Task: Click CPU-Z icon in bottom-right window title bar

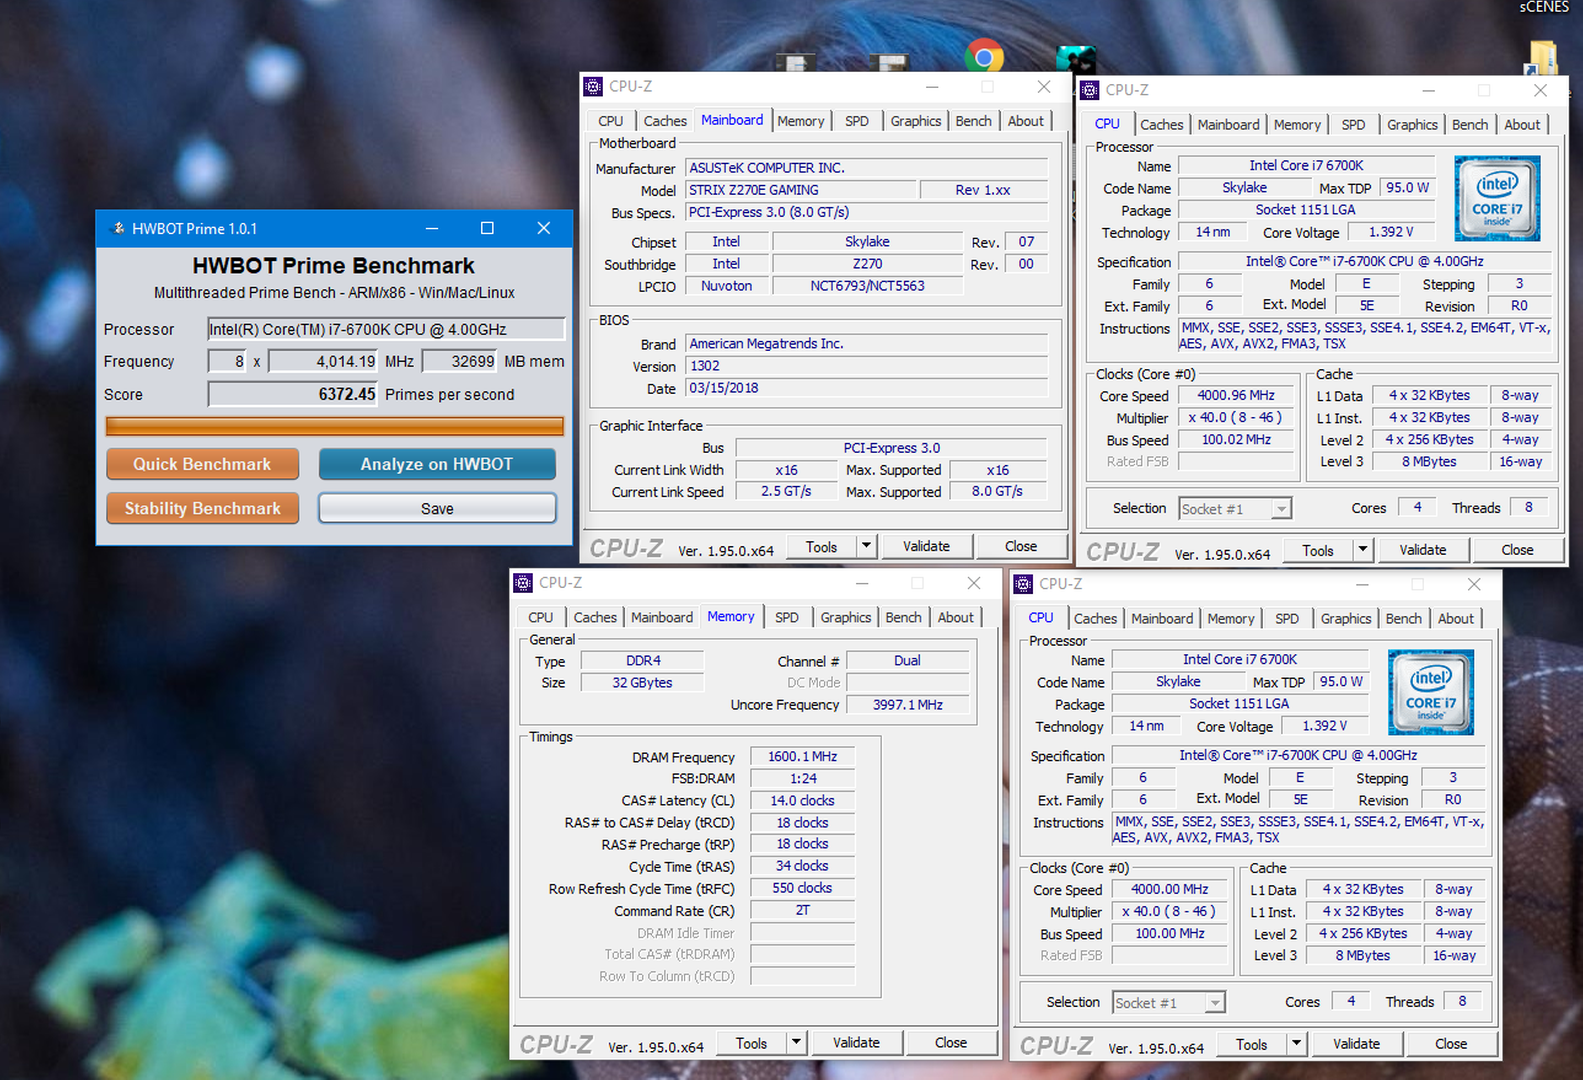Action: pos(1023,584)
